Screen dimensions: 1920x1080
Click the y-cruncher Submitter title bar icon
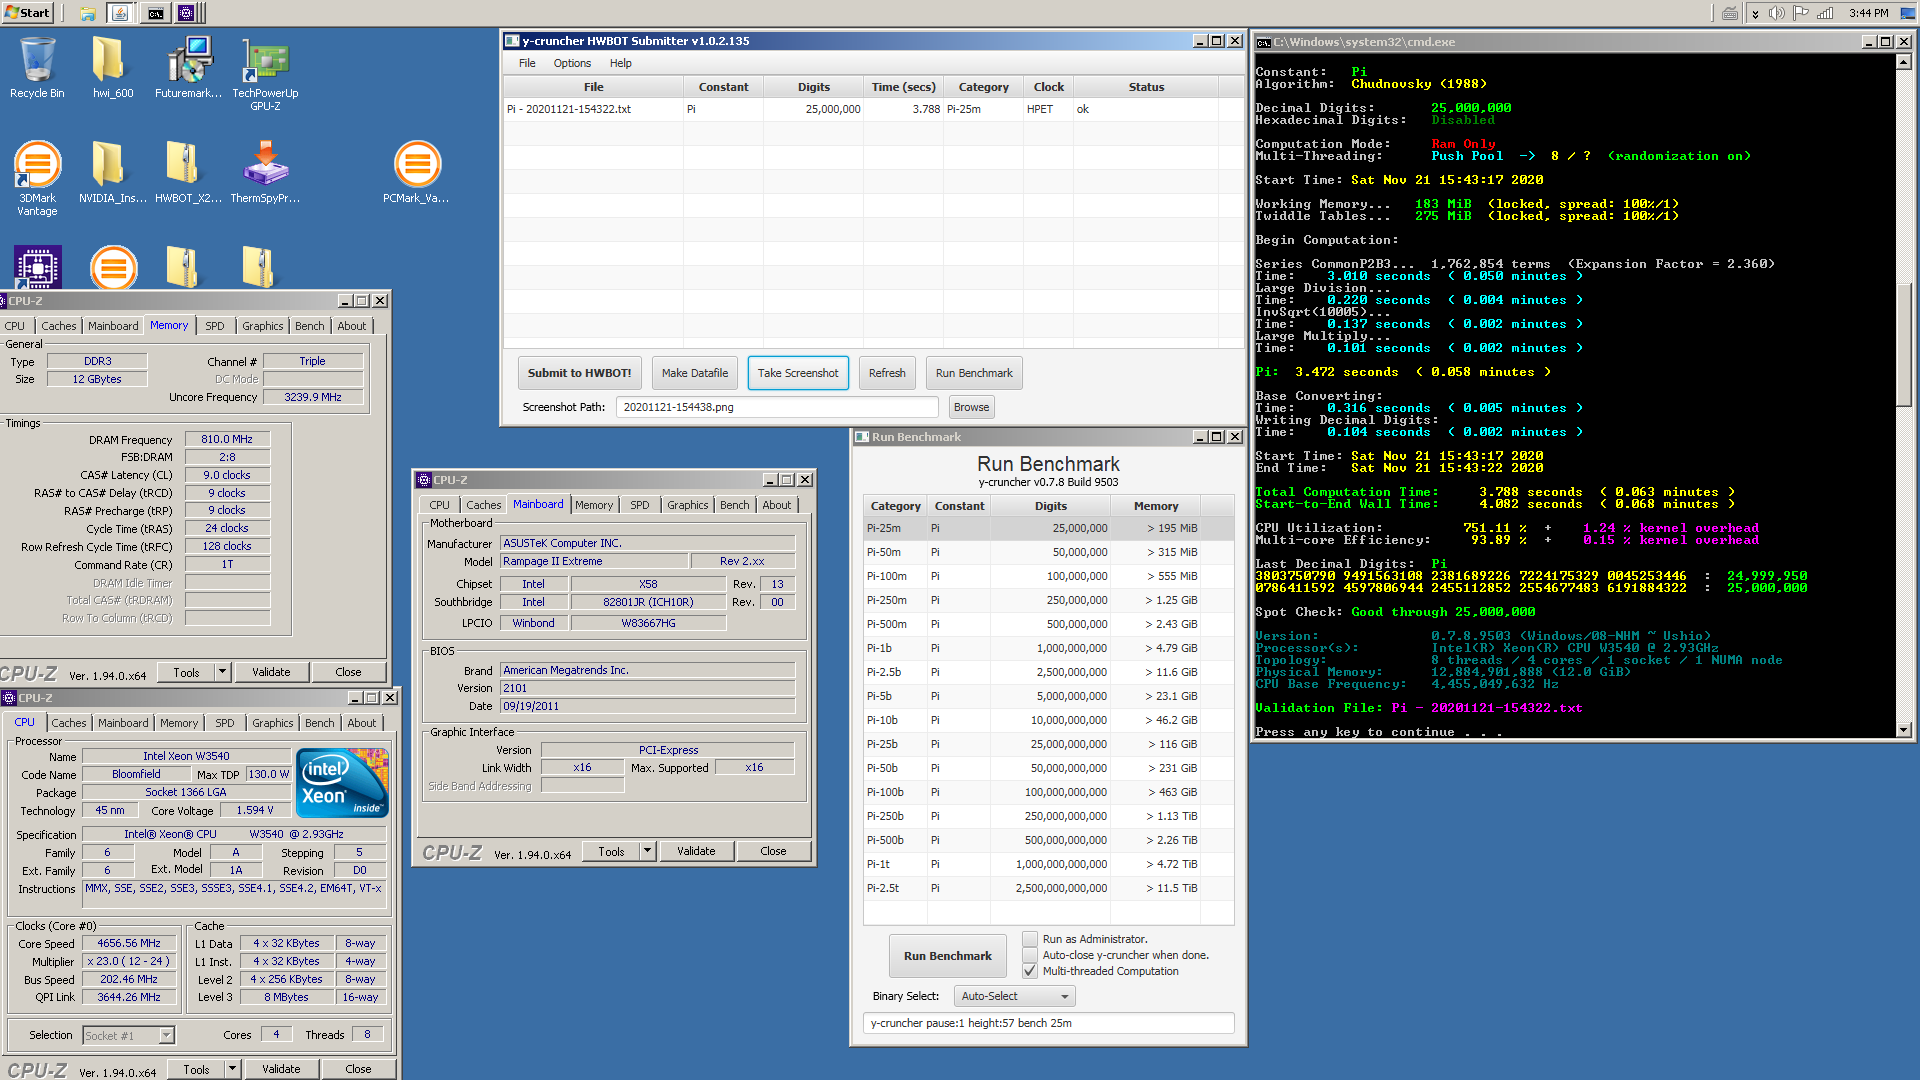point(512,41)
